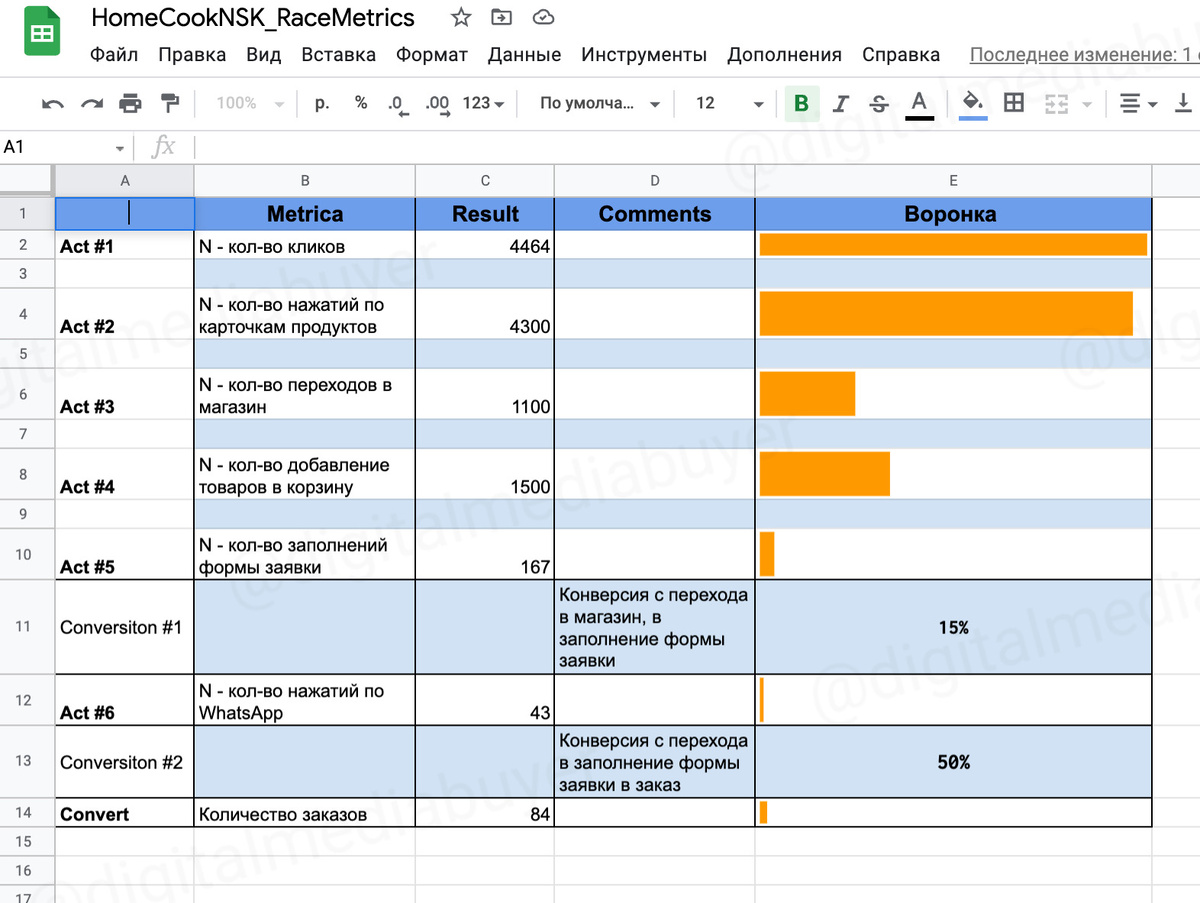1200x903 pixels.
Task: Select the Metrica header cell
Action: pos(305,214)
